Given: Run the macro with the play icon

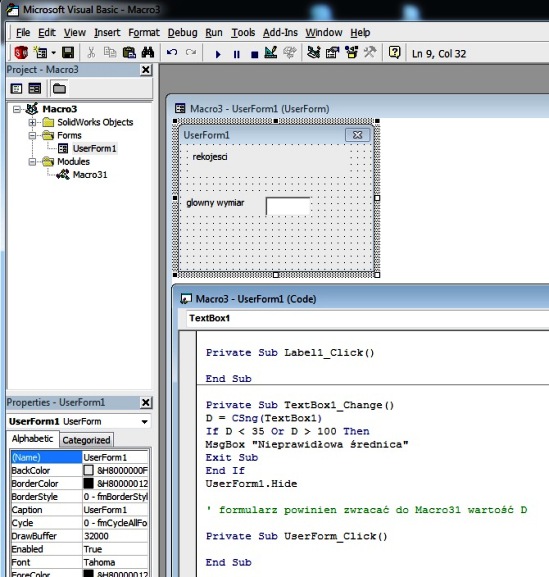Looking at the screenshot, I should 218,54.
